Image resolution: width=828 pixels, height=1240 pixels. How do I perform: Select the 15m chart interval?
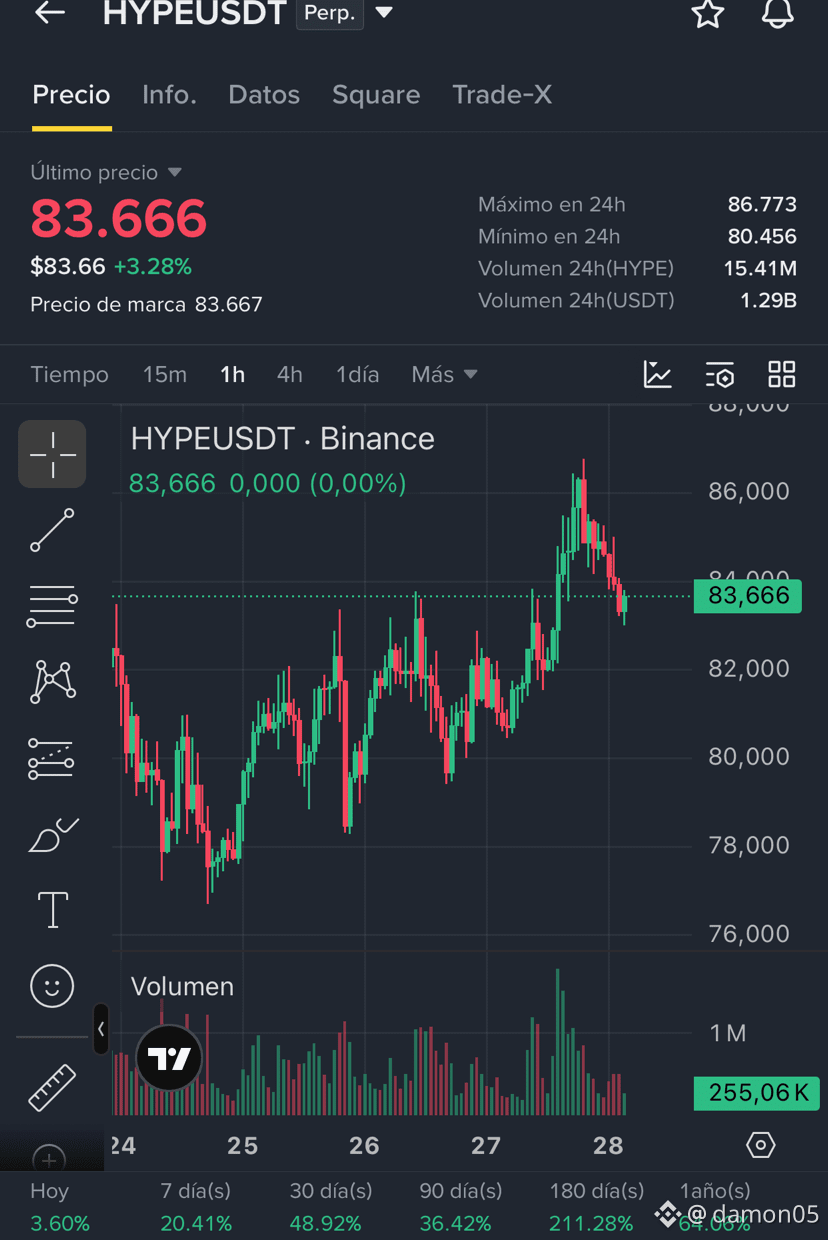pyautogui.click(x=165, y=375)
